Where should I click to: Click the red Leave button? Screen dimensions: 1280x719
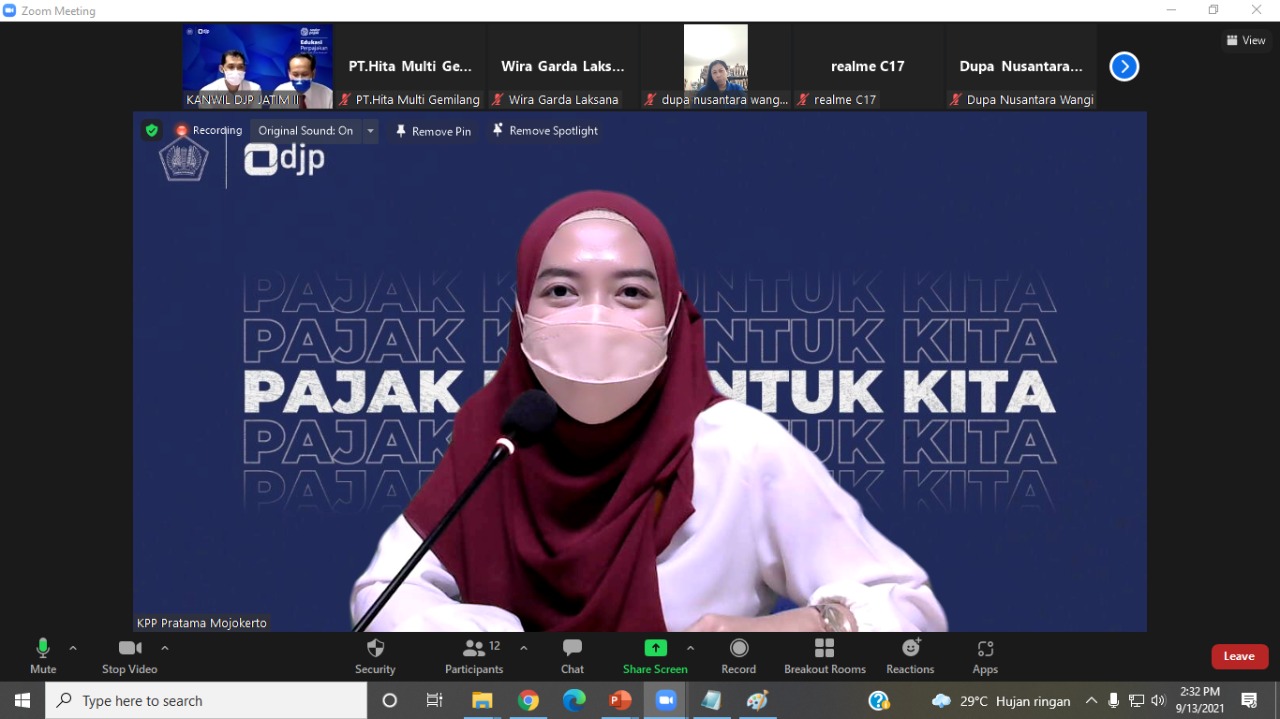point(1239,656)
